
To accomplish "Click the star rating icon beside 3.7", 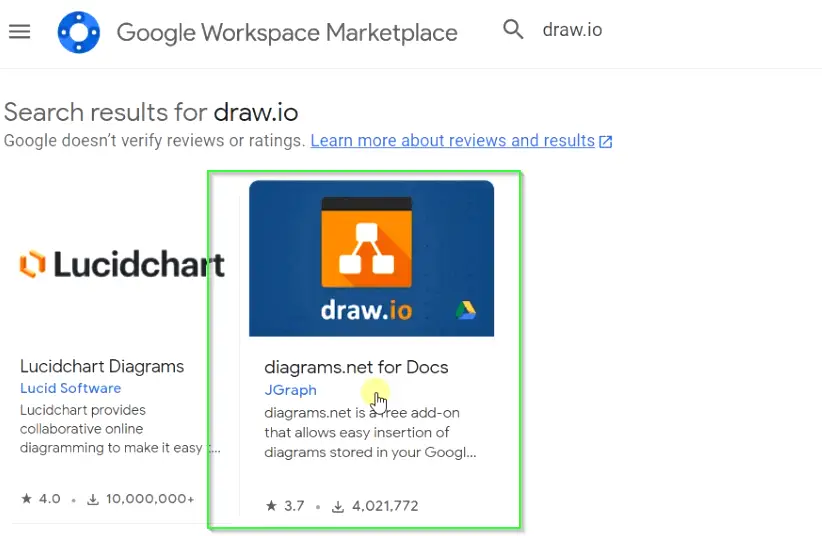I will click(271, 506).
